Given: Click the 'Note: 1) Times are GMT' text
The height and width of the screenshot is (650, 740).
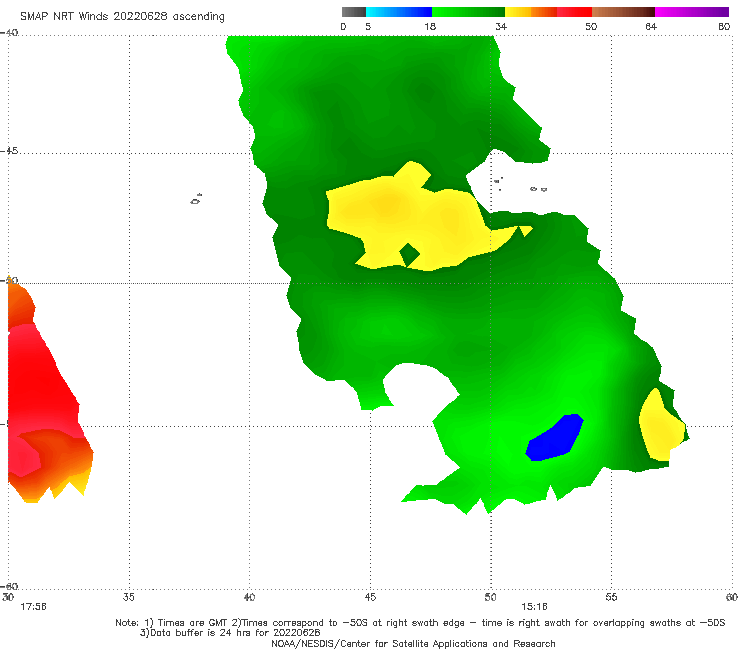Looking at the screenshot, I should pos(173,623).
